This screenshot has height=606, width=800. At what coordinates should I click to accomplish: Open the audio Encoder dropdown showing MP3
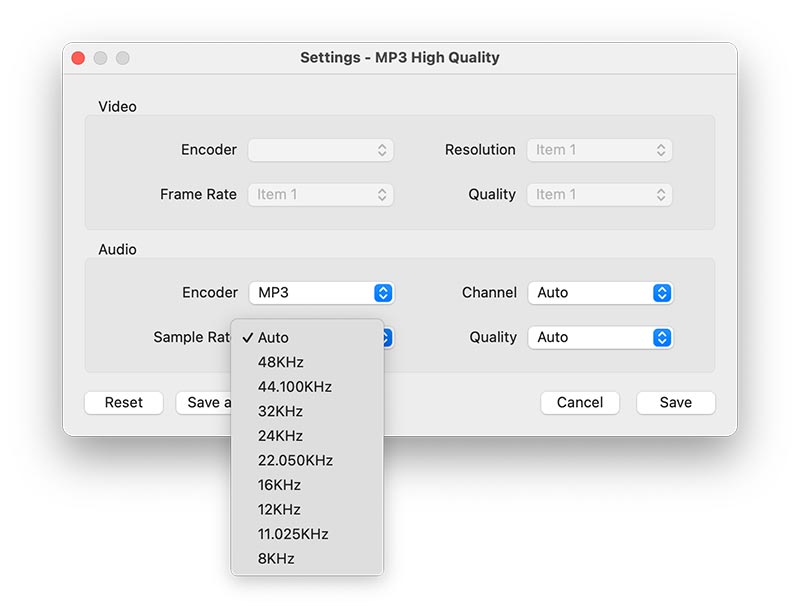(321, 292)
